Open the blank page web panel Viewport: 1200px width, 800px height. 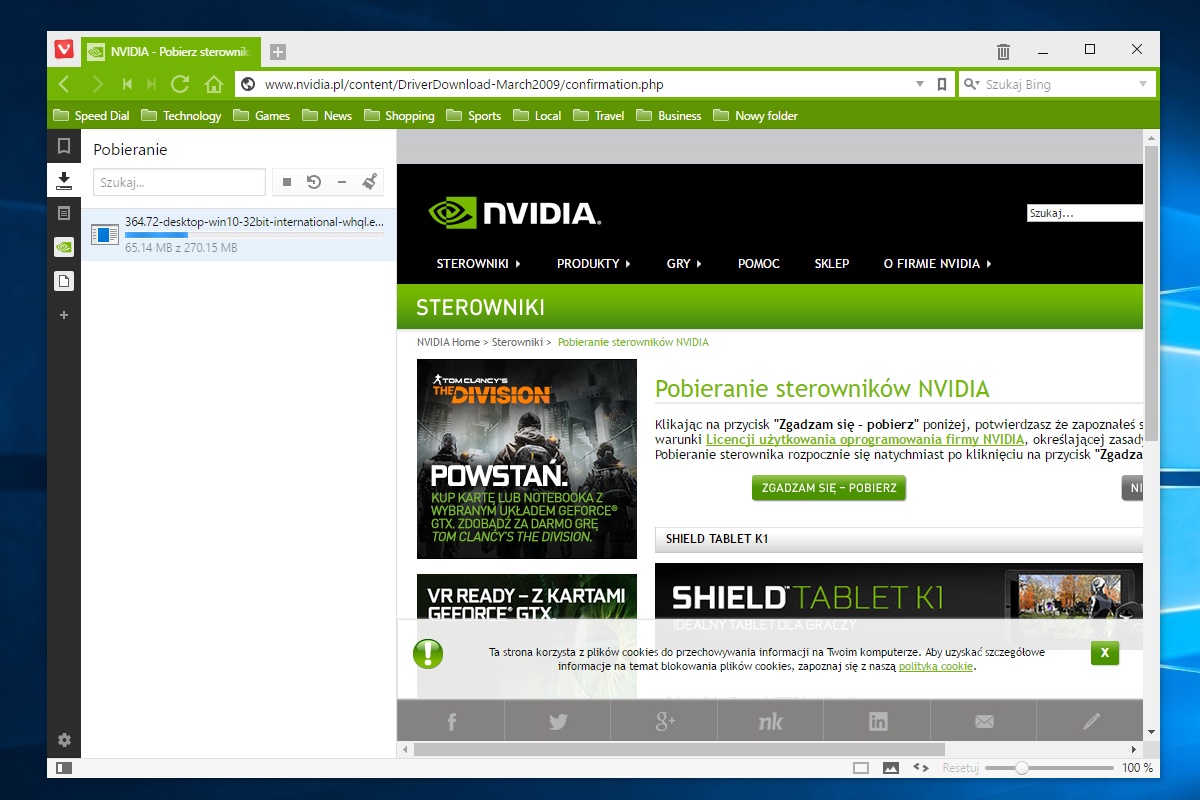[x=64, y=281]
